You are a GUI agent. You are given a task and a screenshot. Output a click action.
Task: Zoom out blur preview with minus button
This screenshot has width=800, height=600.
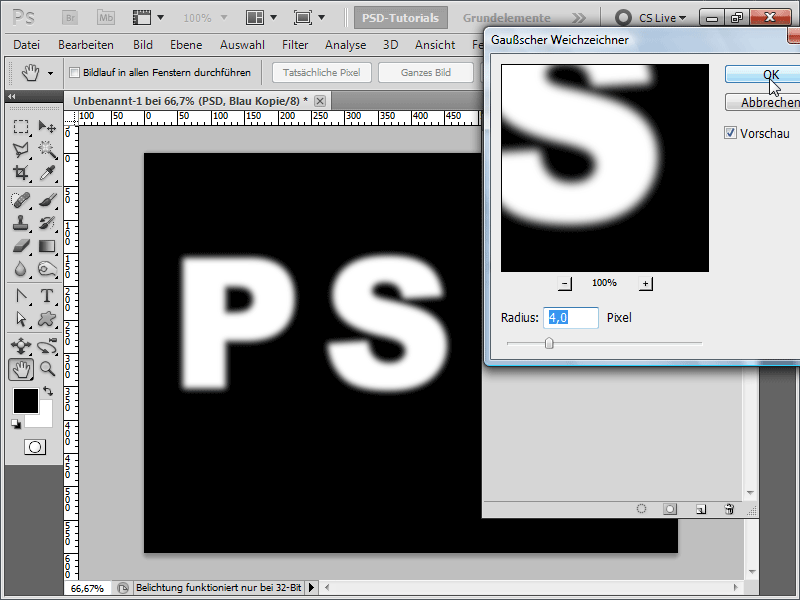(x=564, y=283)
